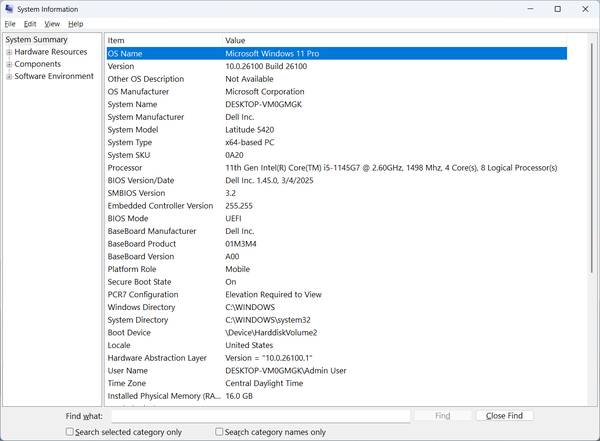Select Embedded Controller Version row
600x441 pixels.
pos(337,206)
